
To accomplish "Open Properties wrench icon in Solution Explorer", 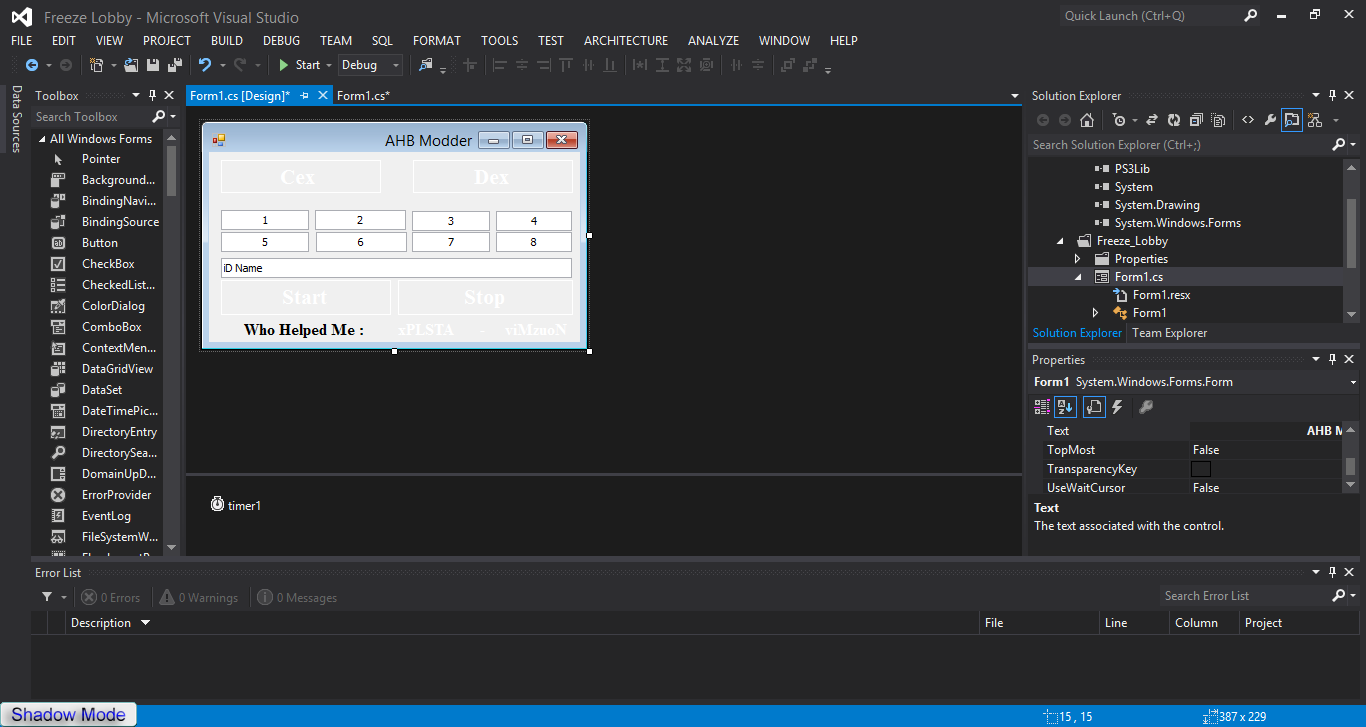I will pos(1270,120).
